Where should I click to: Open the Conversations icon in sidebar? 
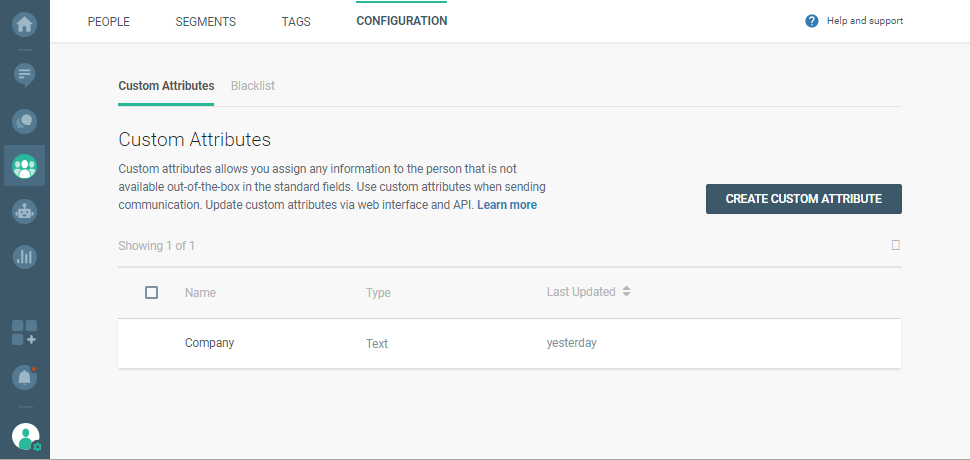(24, 121)
